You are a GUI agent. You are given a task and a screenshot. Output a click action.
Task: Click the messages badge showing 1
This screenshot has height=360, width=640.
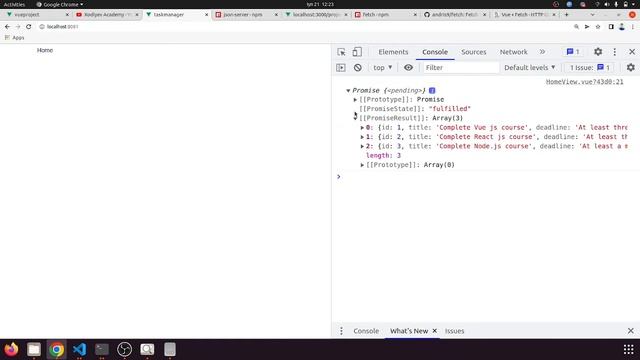(573, 52)
